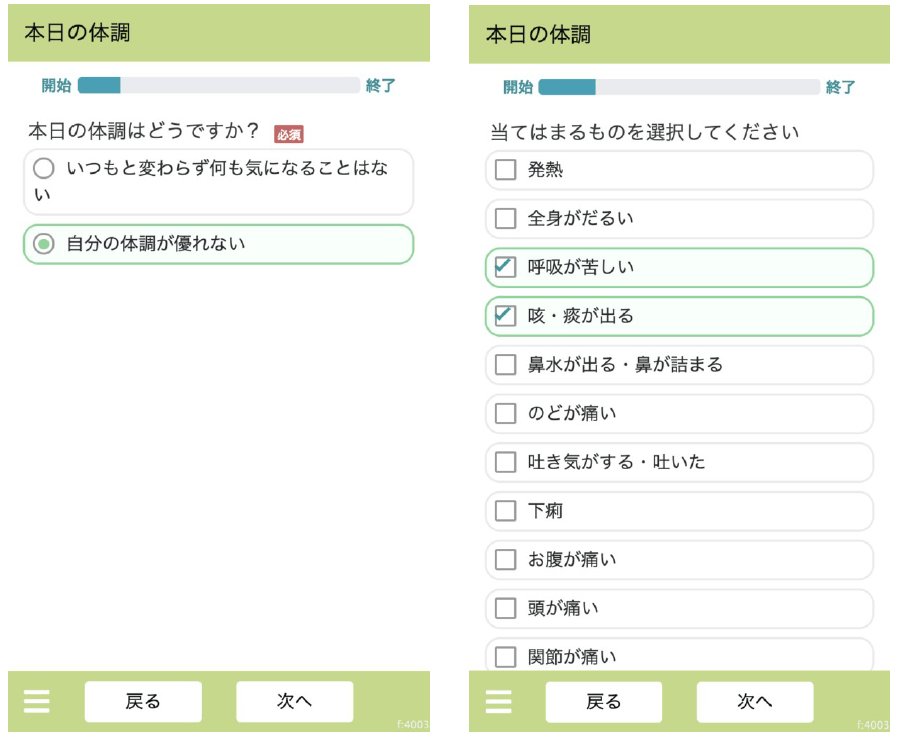897x737 pixels.
Task: Mark the お腹が痛い checkbox
Action: point(506,560)
